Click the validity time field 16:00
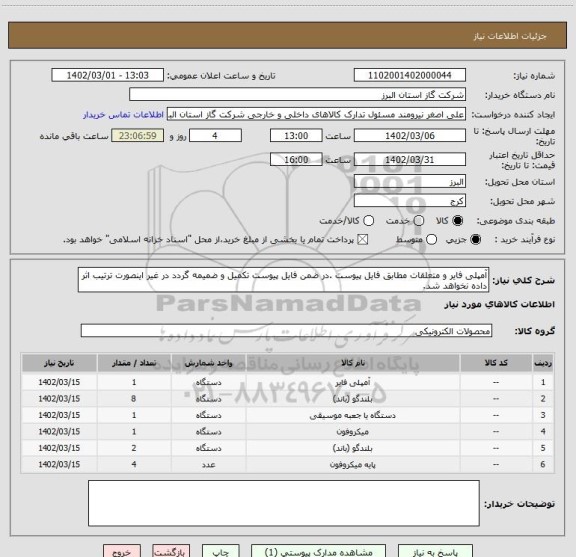Image resolution: width=576 pixels, height=557 pixels. 296,159
